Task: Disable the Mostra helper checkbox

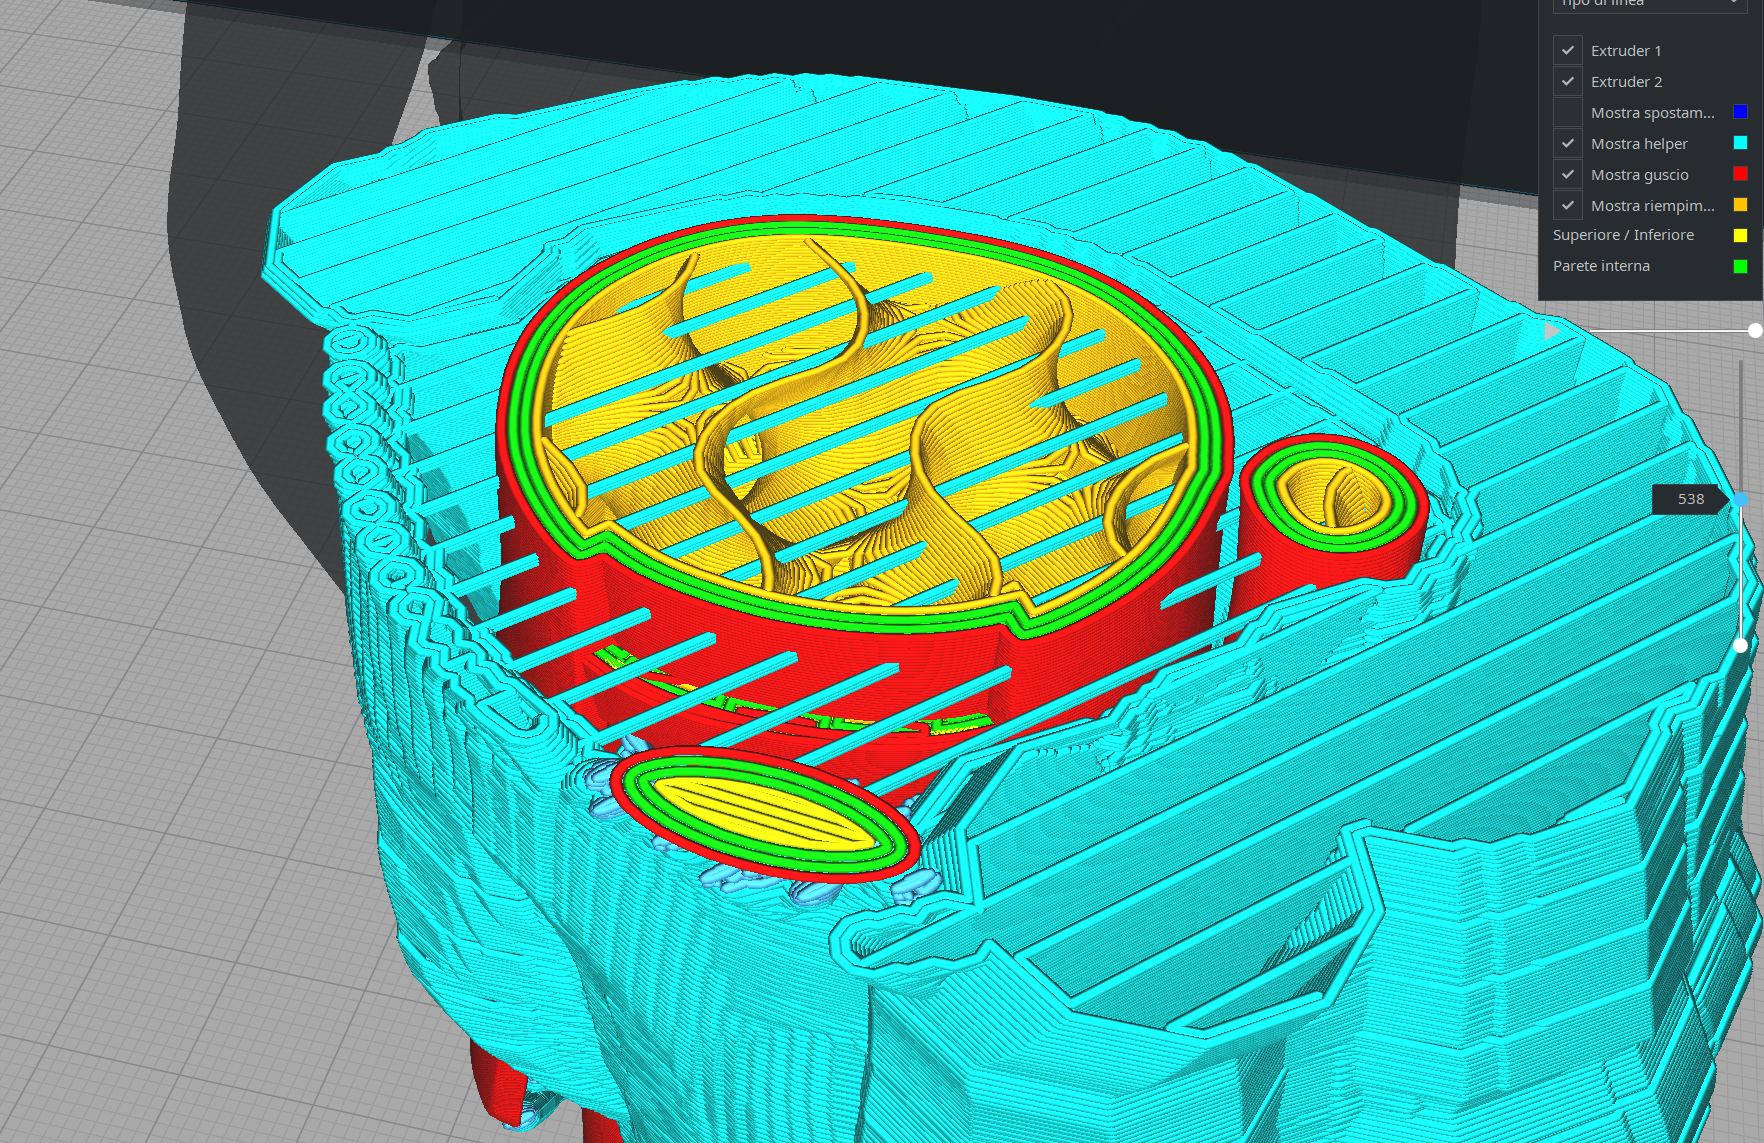Action: point(1567,143)
